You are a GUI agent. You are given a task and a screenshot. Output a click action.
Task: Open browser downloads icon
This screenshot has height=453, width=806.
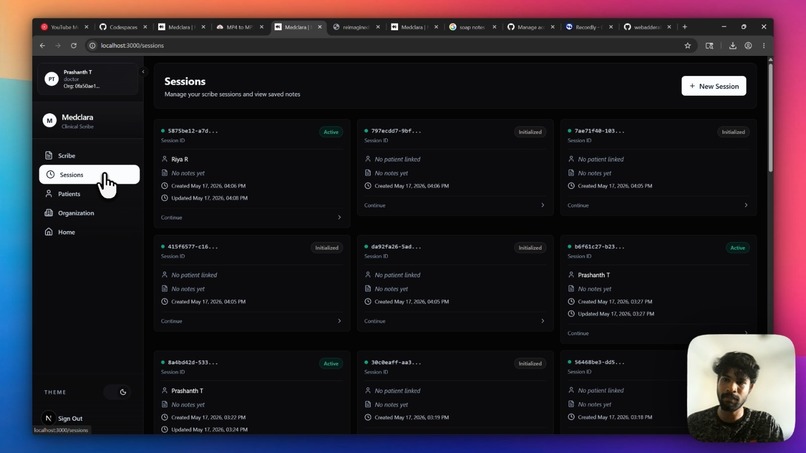tap(732, 46)
